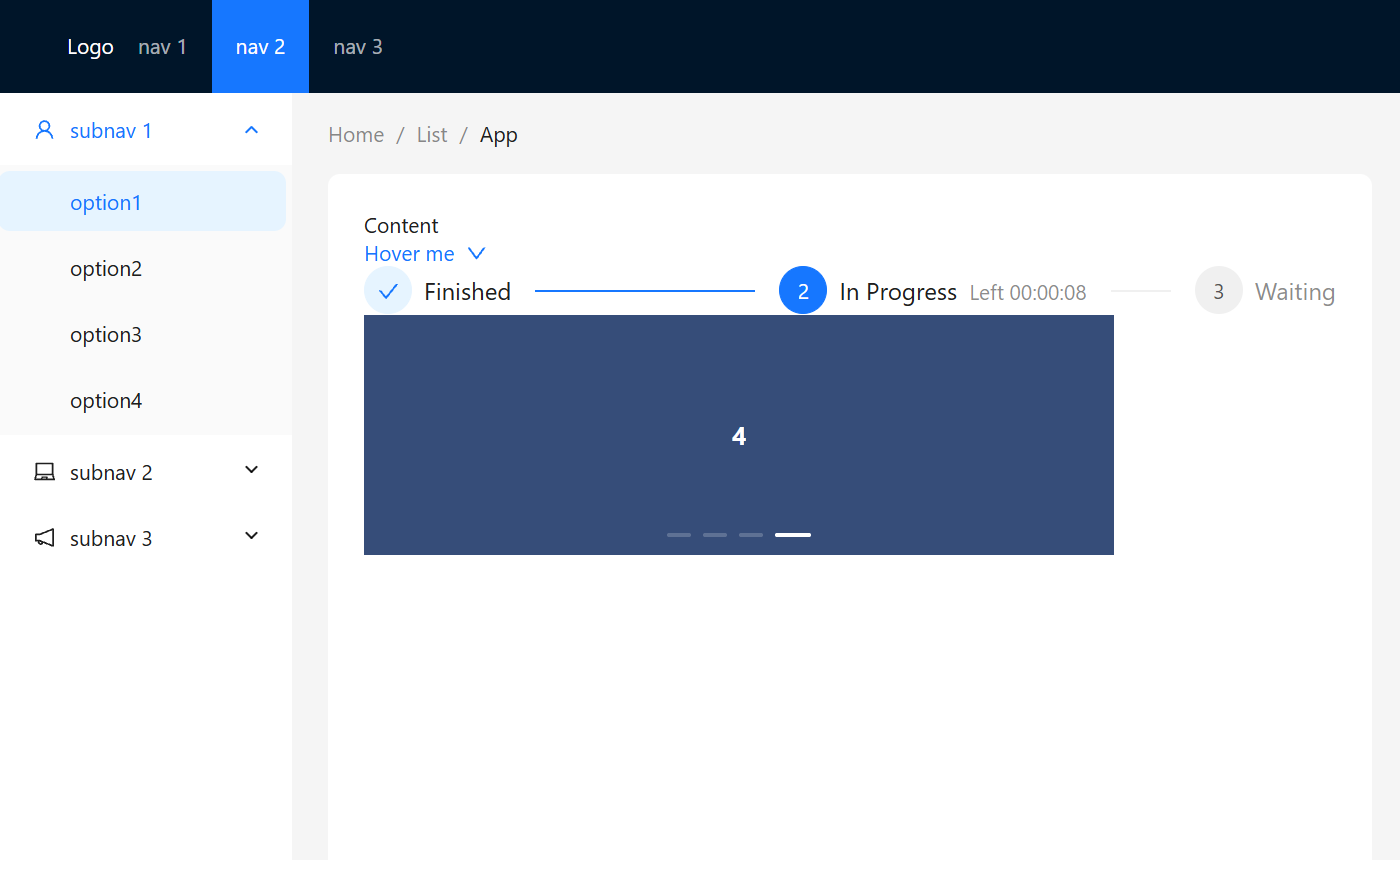Select option2 in the sidebar
The height and width of the screenshot is (871, 1400).
(x=106, y=269)
